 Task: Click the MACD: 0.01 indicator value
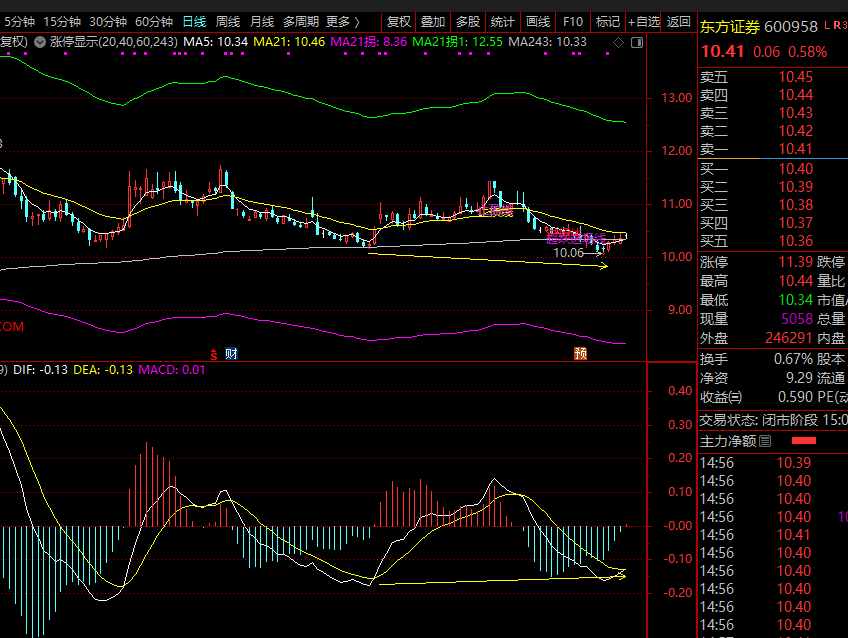(172, 370)
